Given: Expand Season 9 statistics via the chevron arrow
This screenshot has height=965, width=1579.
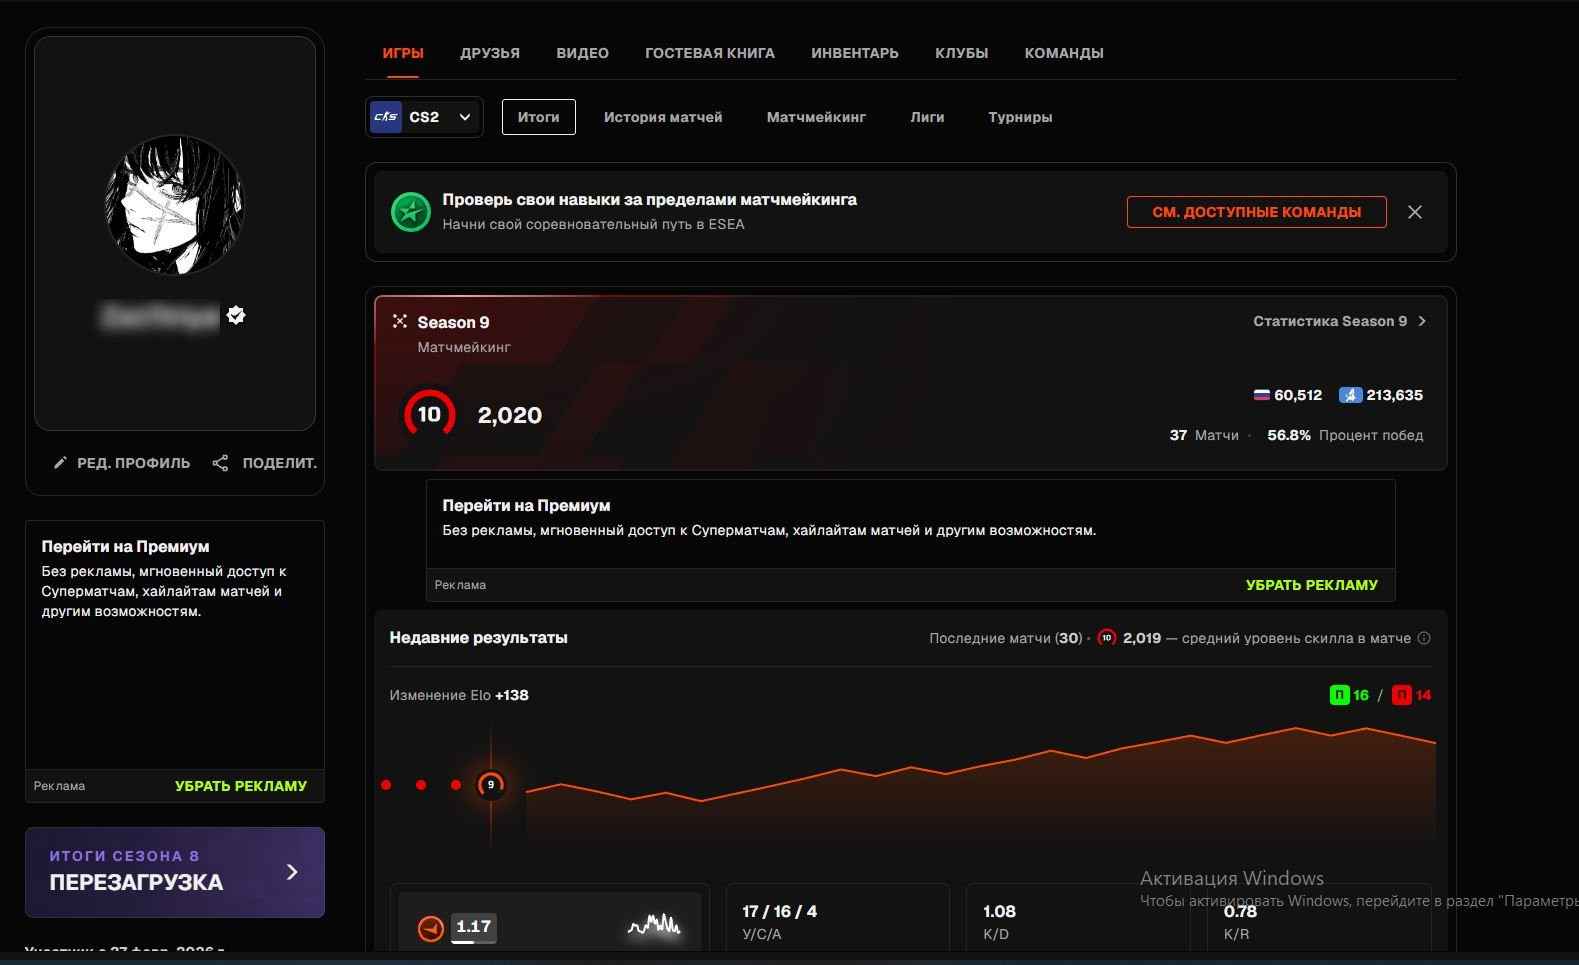Looking at the screenshot, I should [x=1422, y=321].
